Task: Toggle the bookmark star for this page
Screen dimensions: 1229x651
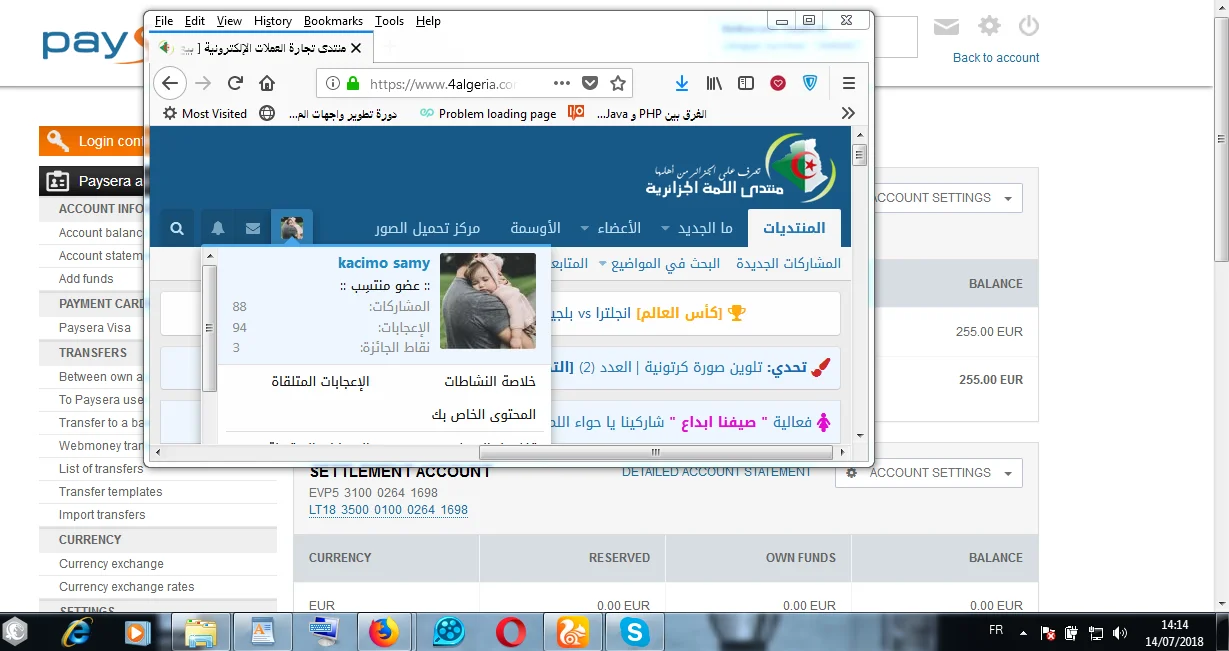Action: tap(618, 84)
